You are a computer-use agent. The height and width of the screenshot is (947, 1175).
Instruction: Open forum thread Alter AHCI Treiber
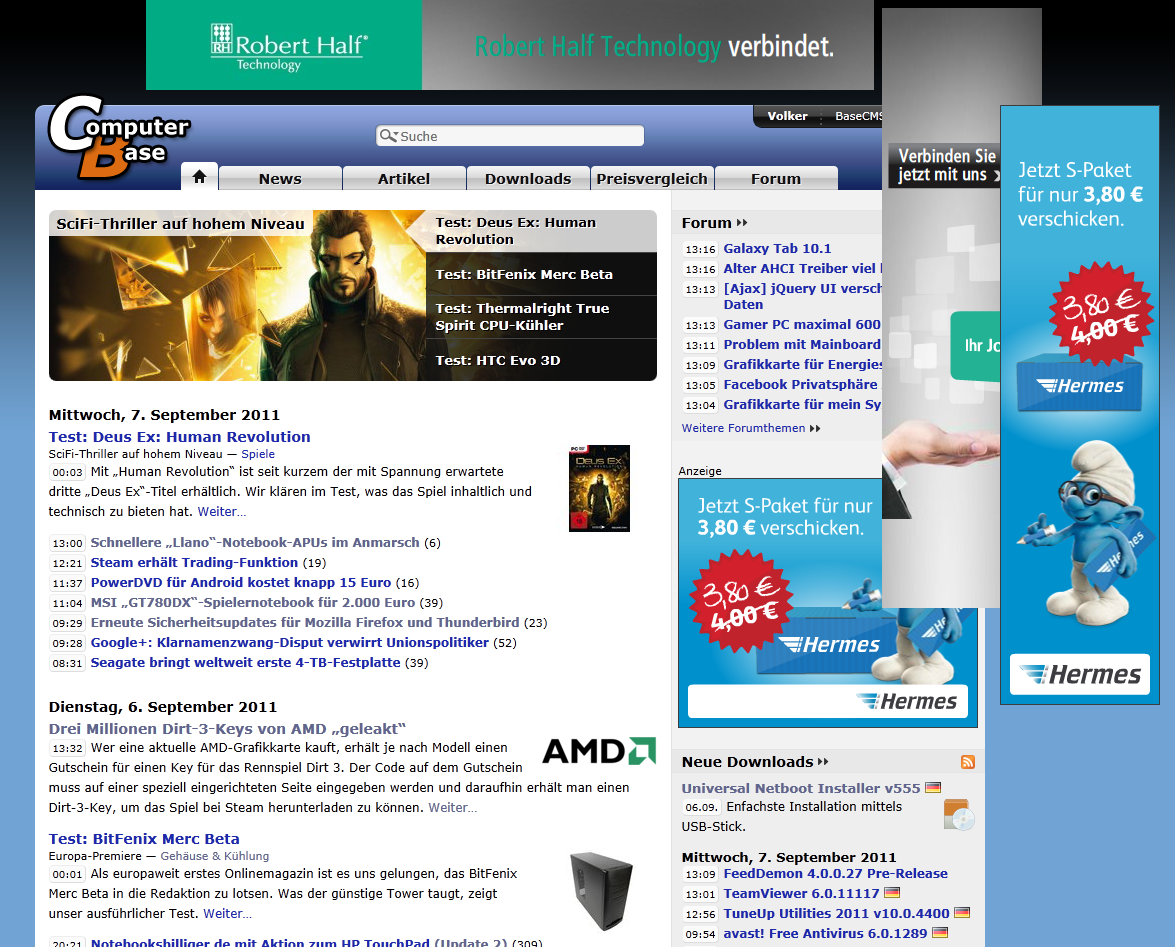[x=803, y=269]
